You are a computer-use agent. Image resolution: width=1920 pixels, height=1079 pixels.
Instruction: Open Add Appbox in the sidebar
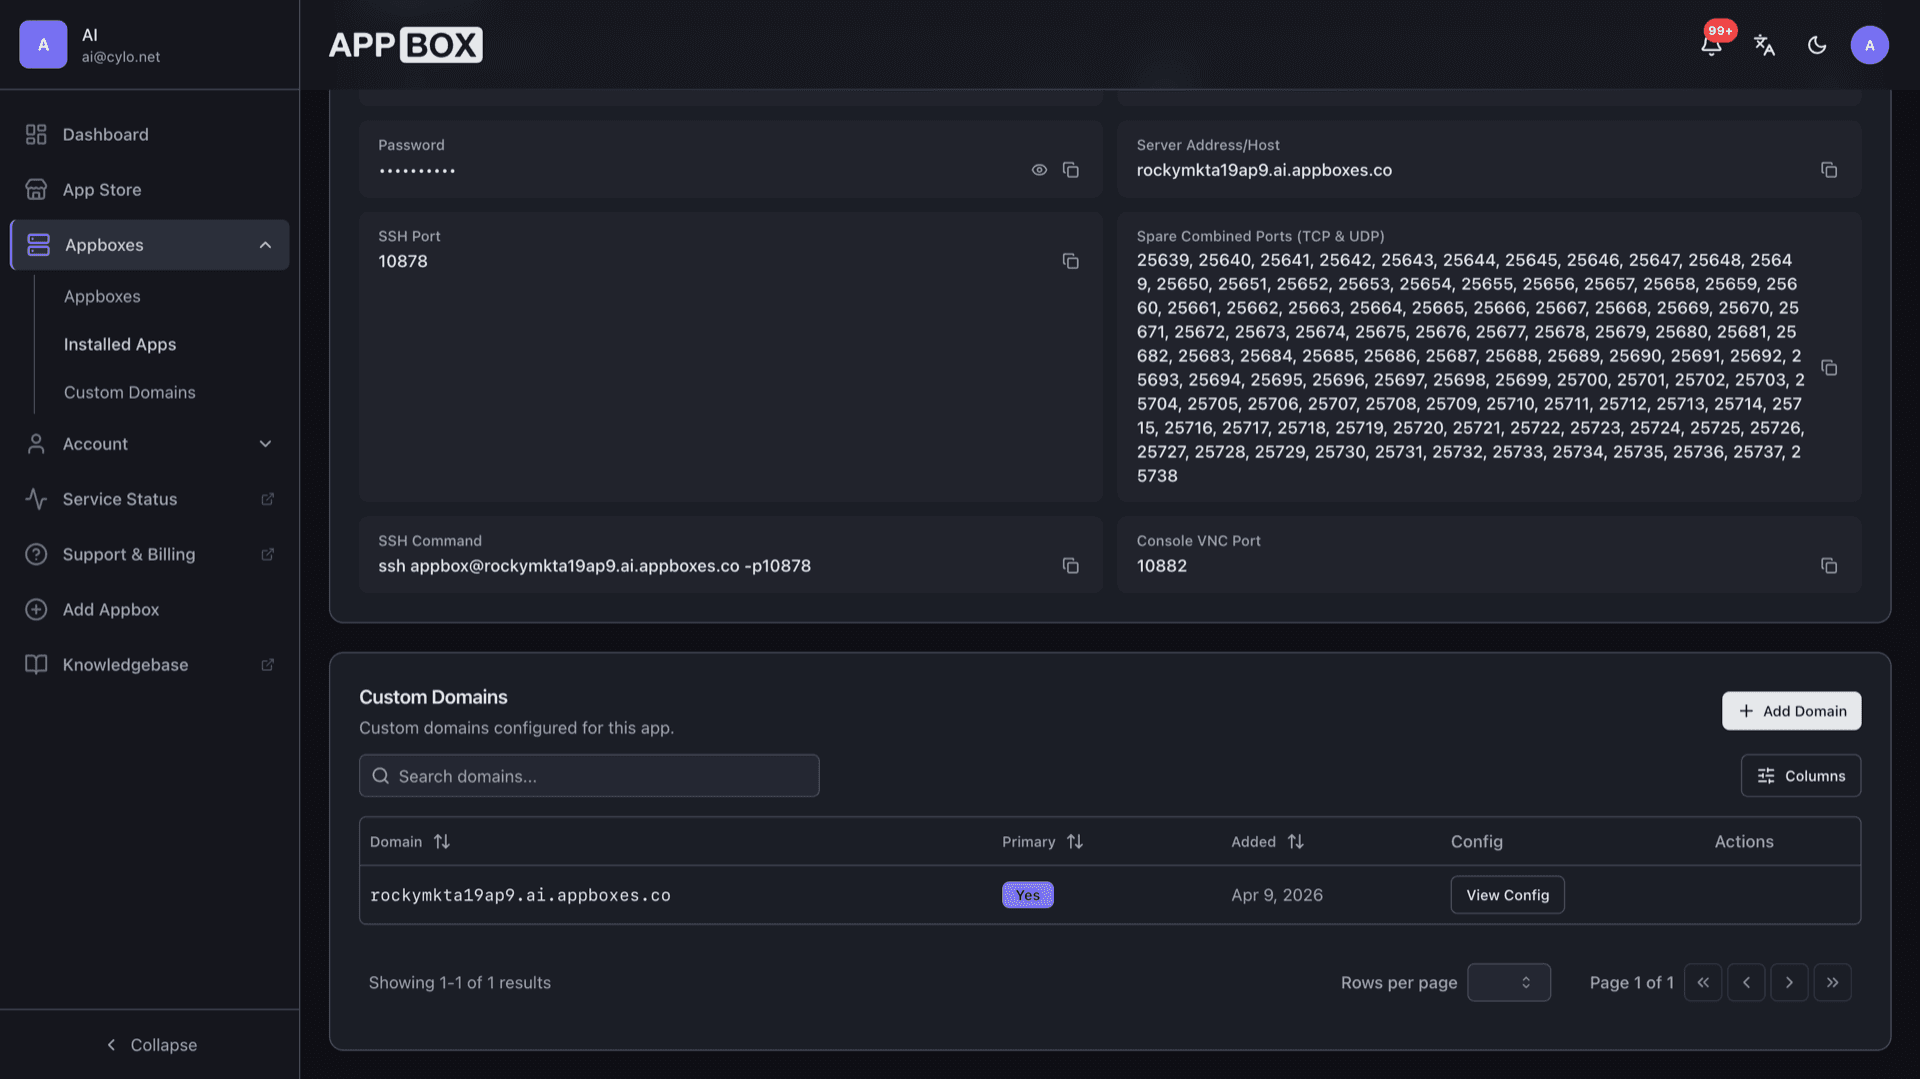click(150, 609)
